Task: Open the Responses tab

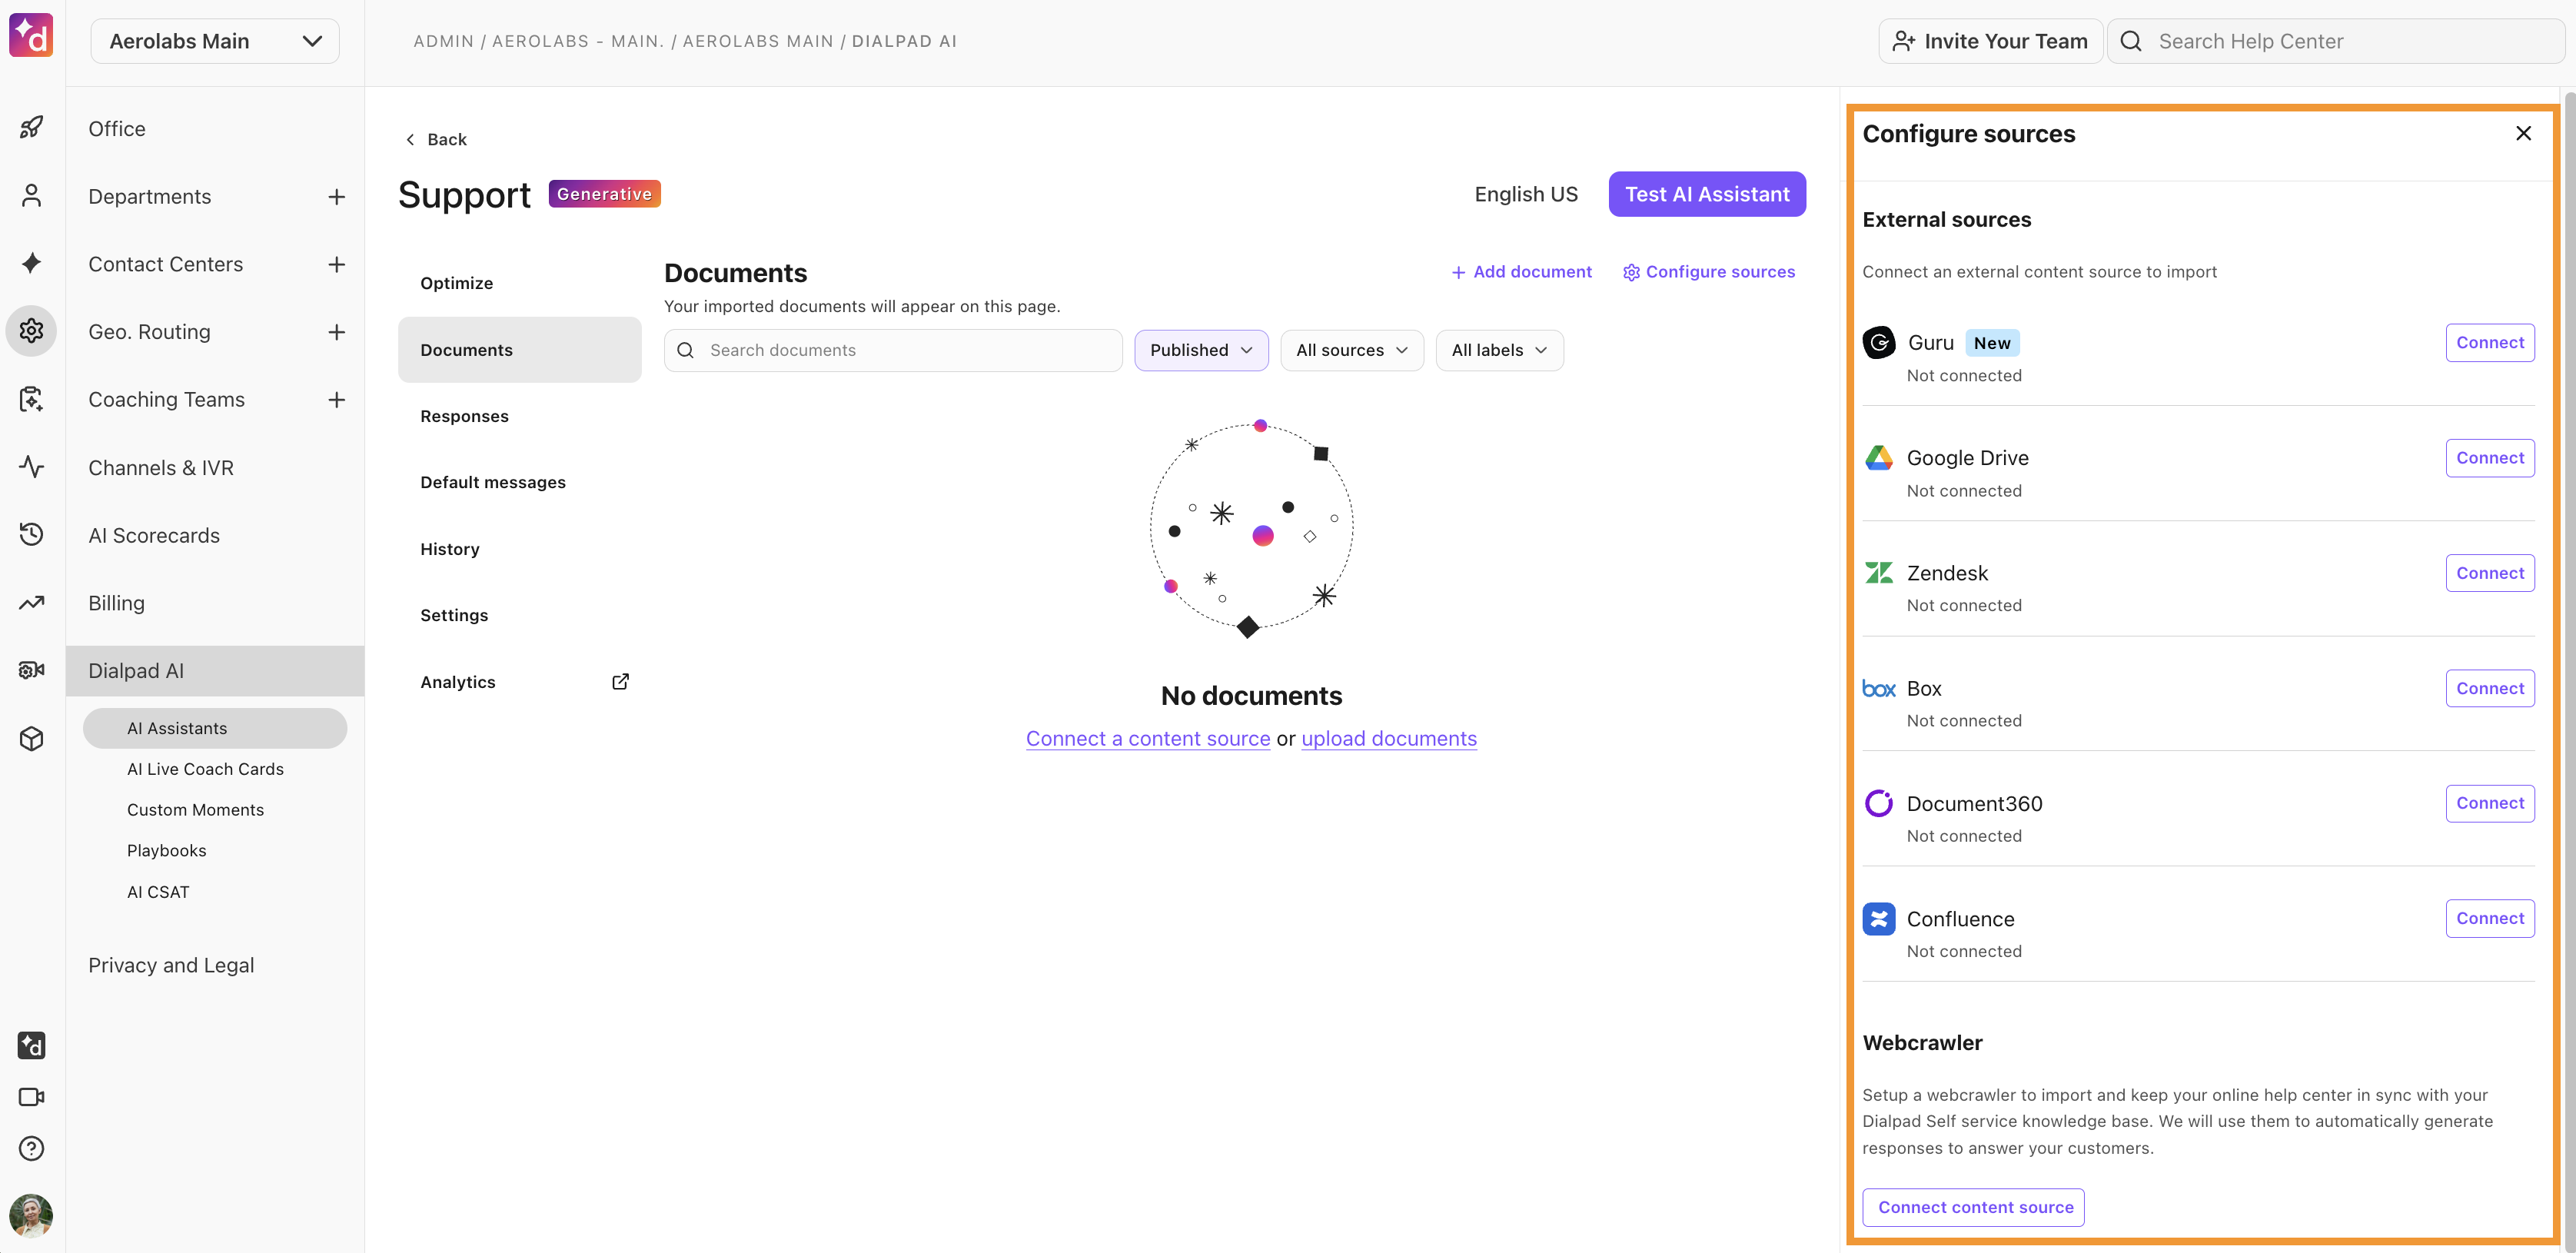Action: [x=519, y=416]
